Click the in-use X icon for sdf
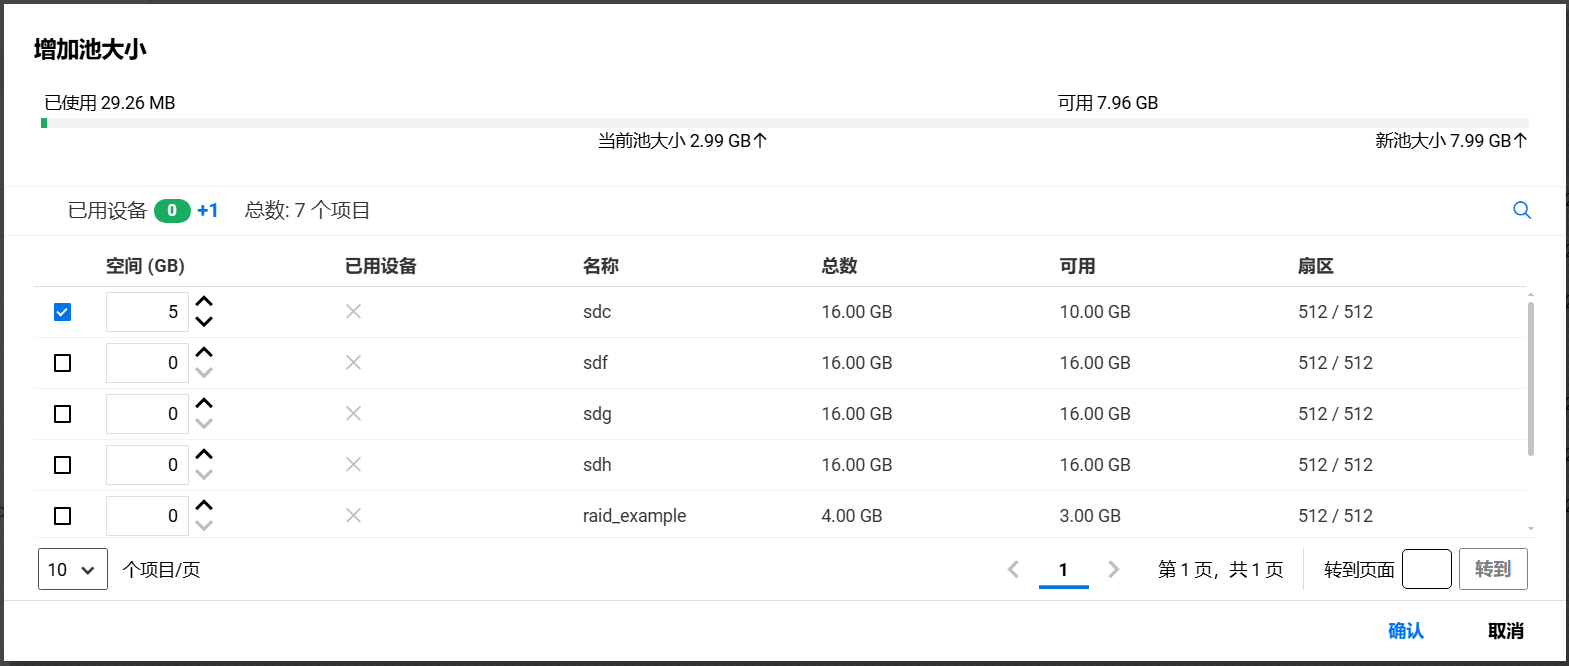Screen dimensions: 1569x666 353,363
